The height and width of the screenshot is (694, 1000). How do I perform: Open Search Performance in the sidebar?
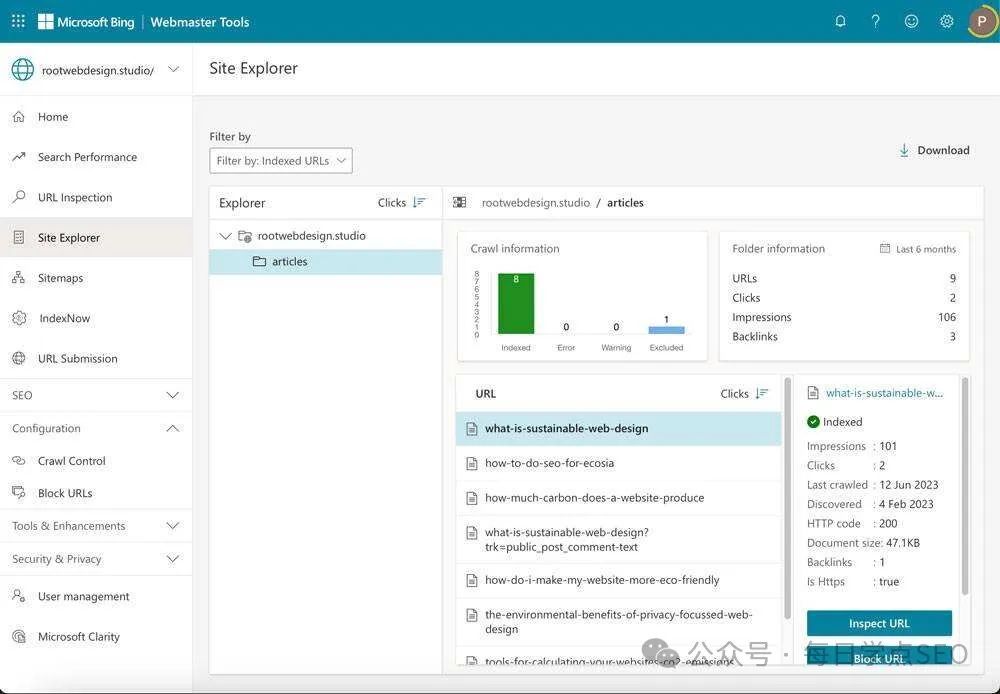click(87, 157)
